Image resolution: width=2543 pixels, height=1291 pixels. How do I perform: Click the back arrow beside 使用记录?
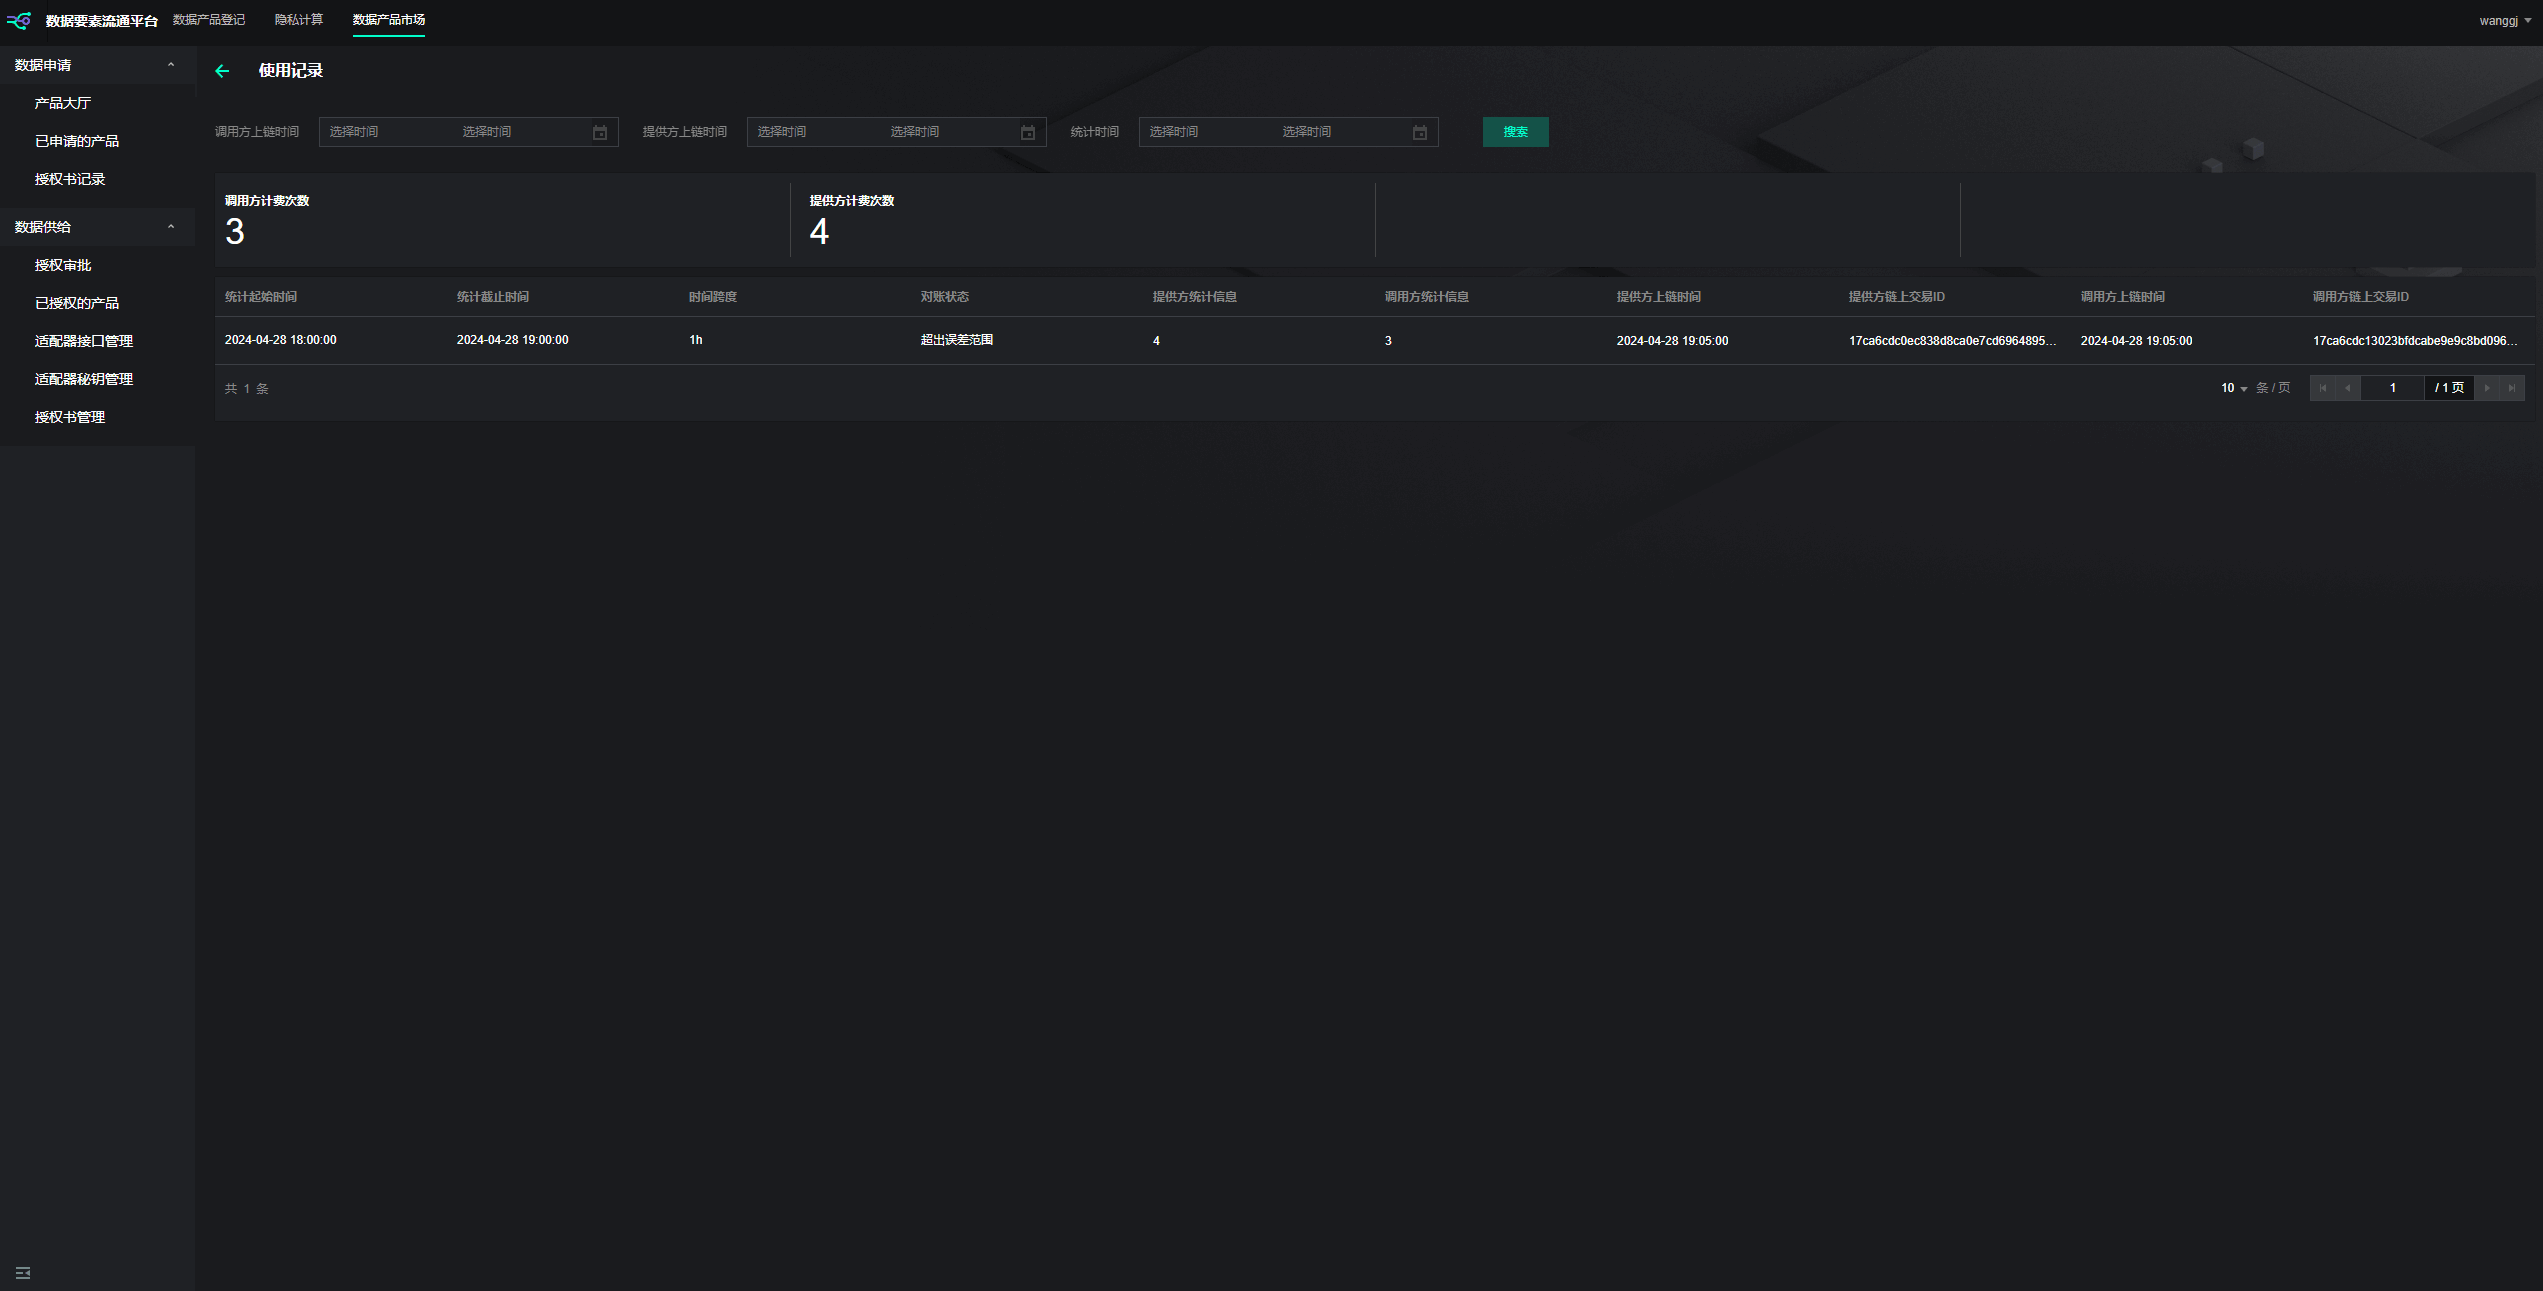pos(222,71)
